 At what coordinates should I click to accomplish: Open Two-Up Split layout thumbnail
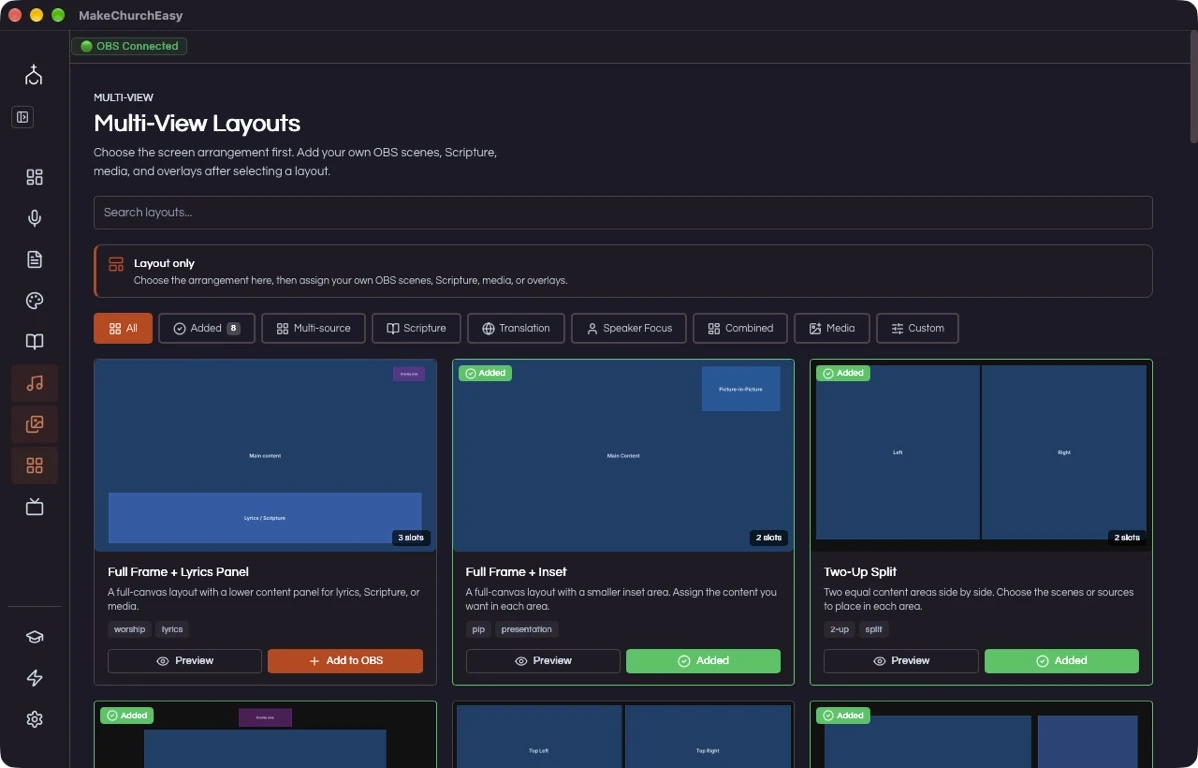[981, 455]
